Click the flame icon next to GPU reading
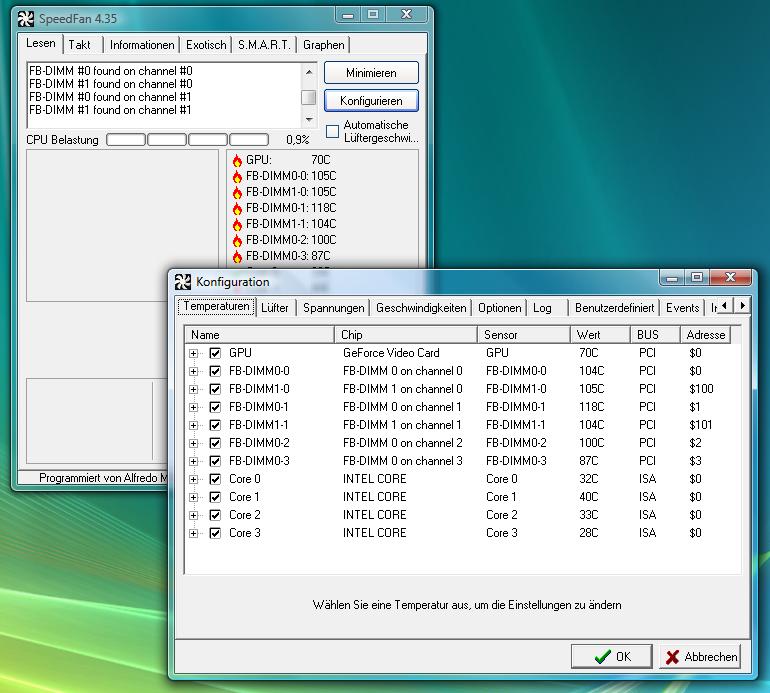The height and width of the screenshot is (693, 770). coord(237,160)
